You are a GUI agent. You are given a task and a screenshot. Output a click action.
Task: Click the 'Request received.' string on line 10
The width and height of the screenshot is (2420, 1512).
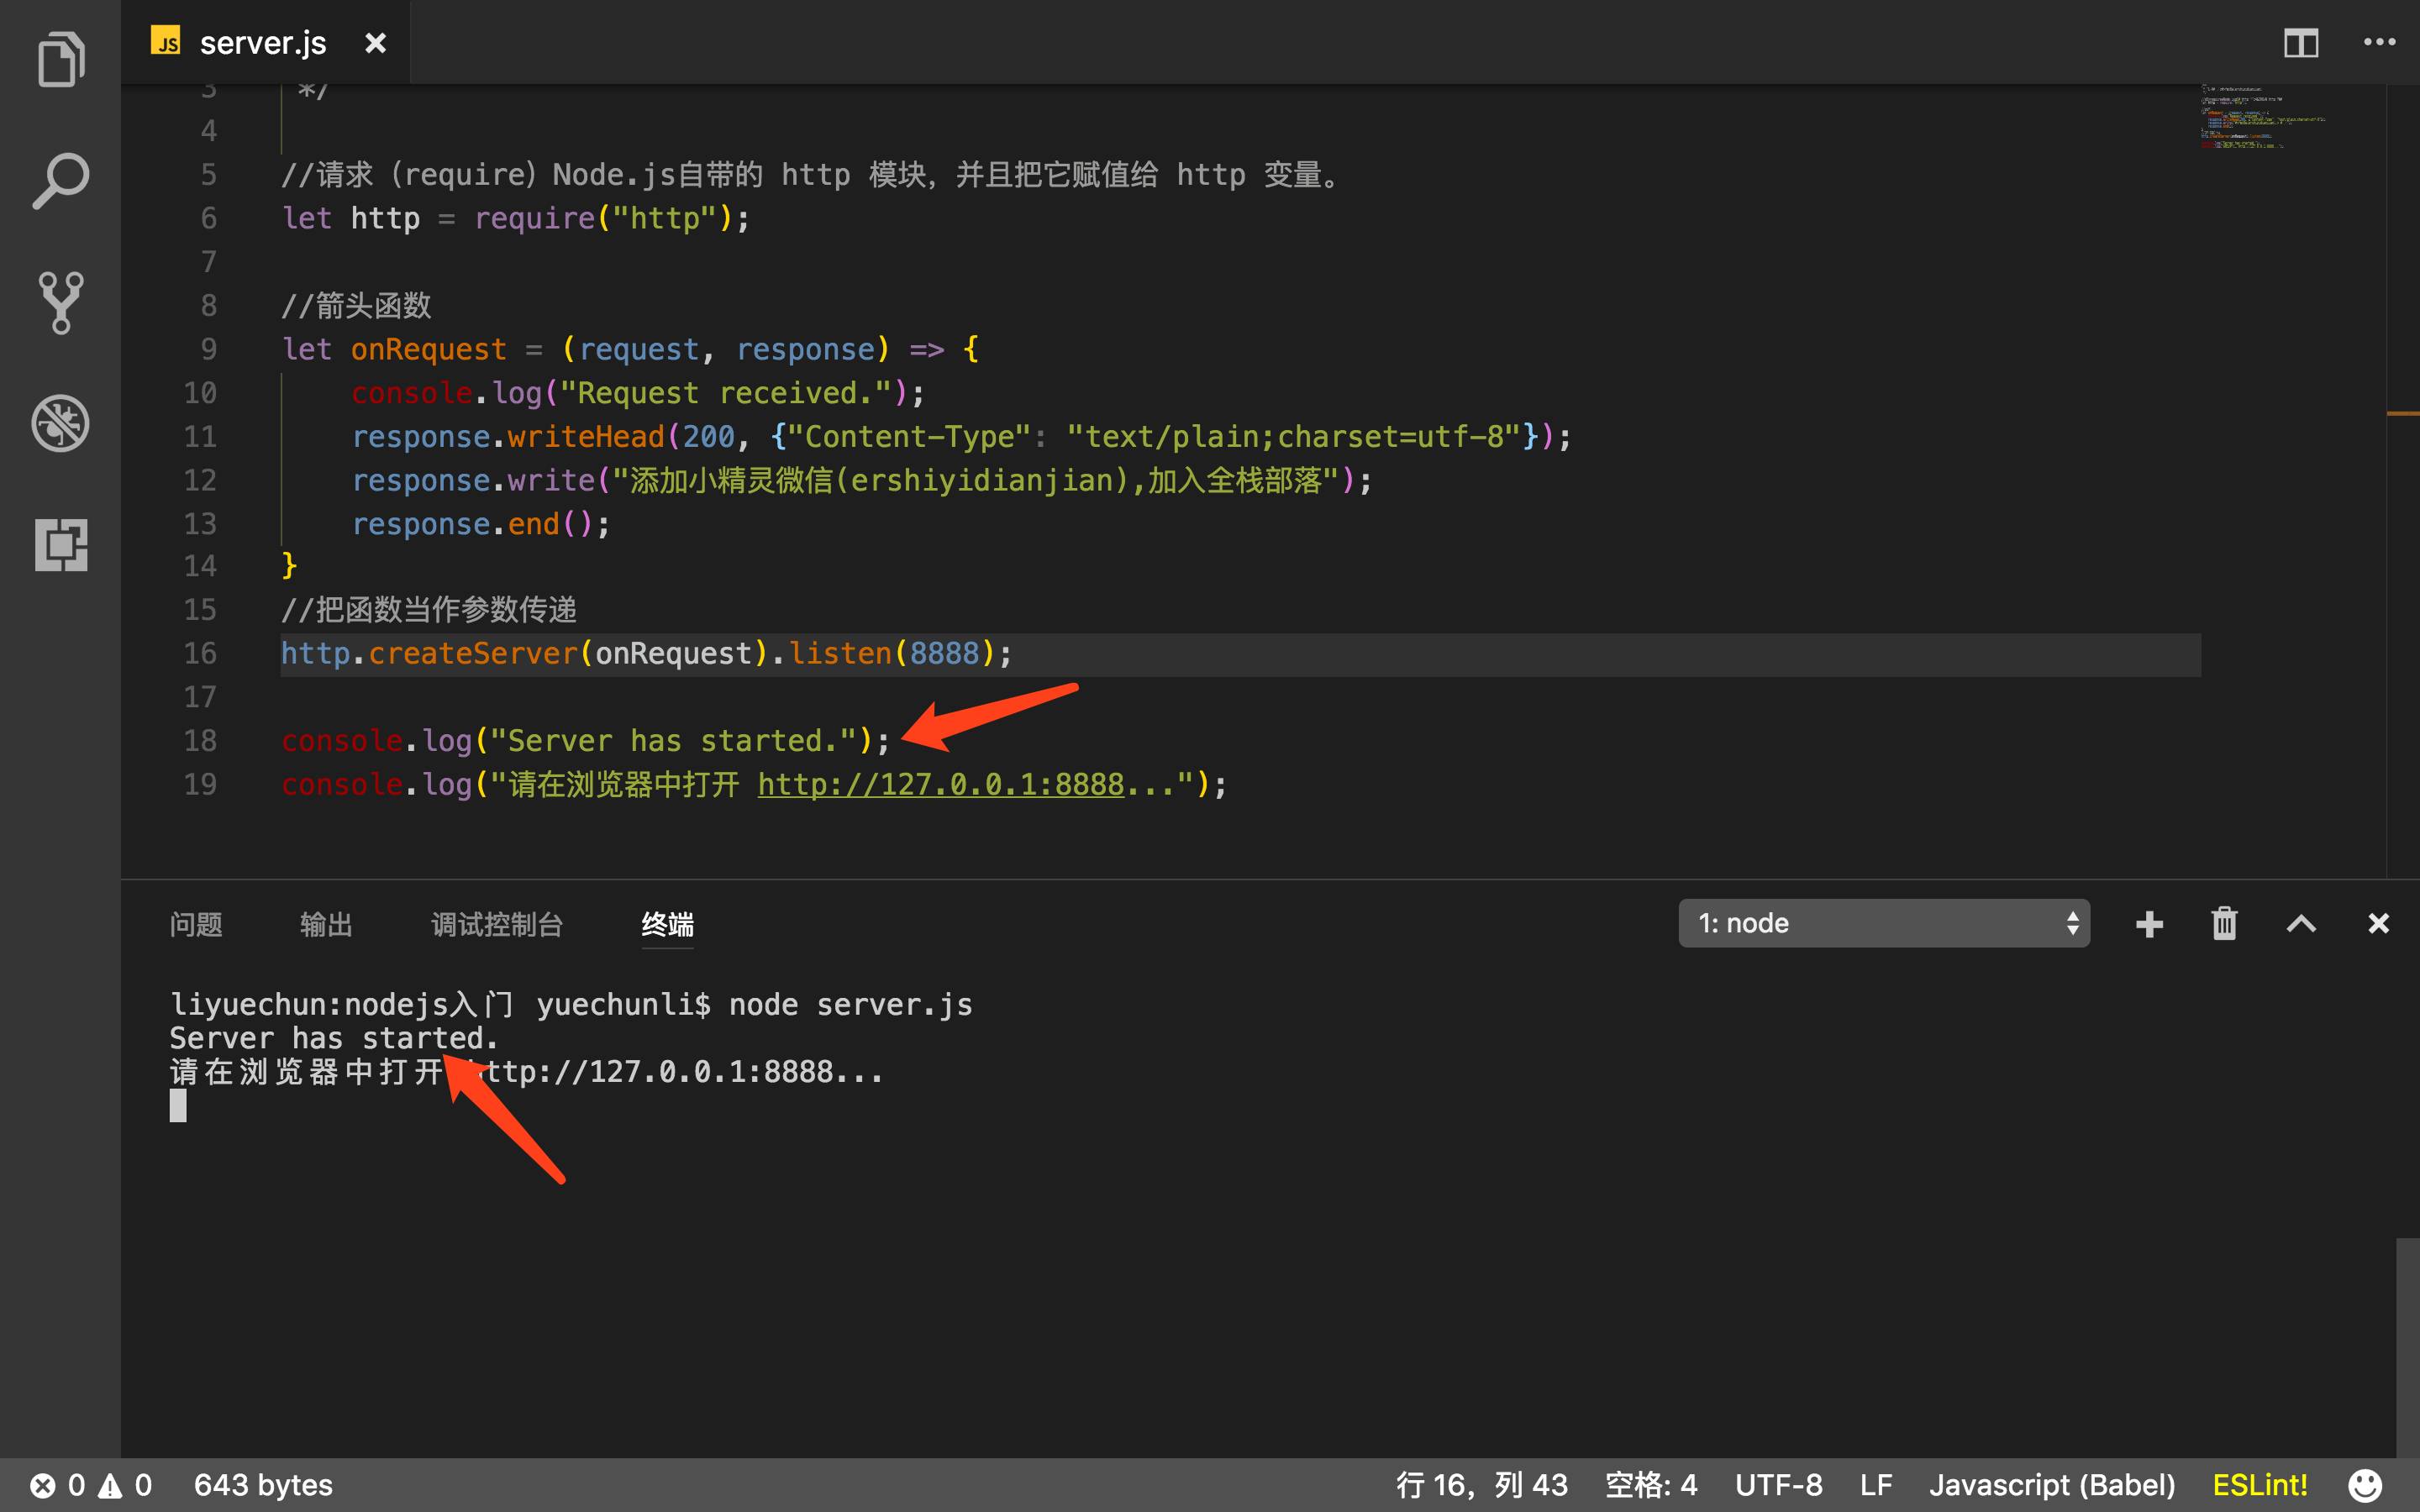[725, 393]
